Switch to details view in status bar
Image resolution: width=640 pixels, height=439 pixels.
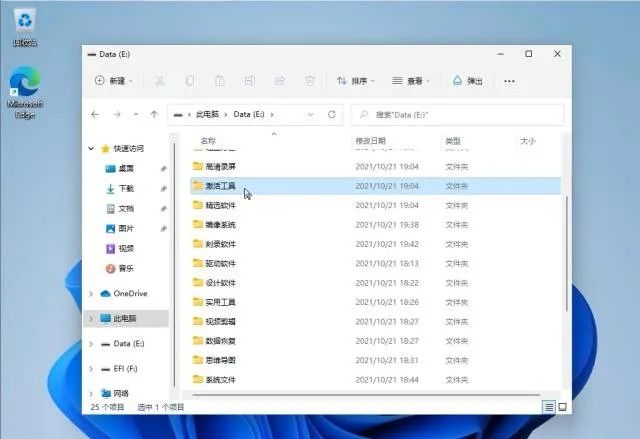click(549, 407)
